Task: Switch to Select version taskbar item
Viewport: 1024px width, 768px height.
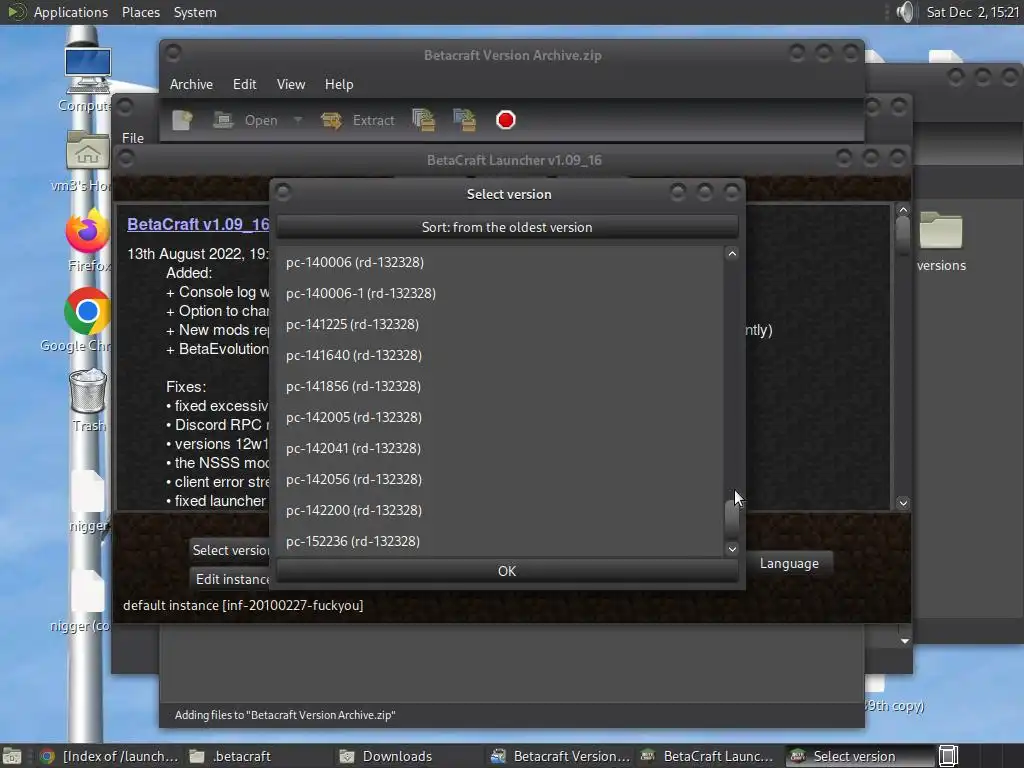Action: click(x=860, y=756)
